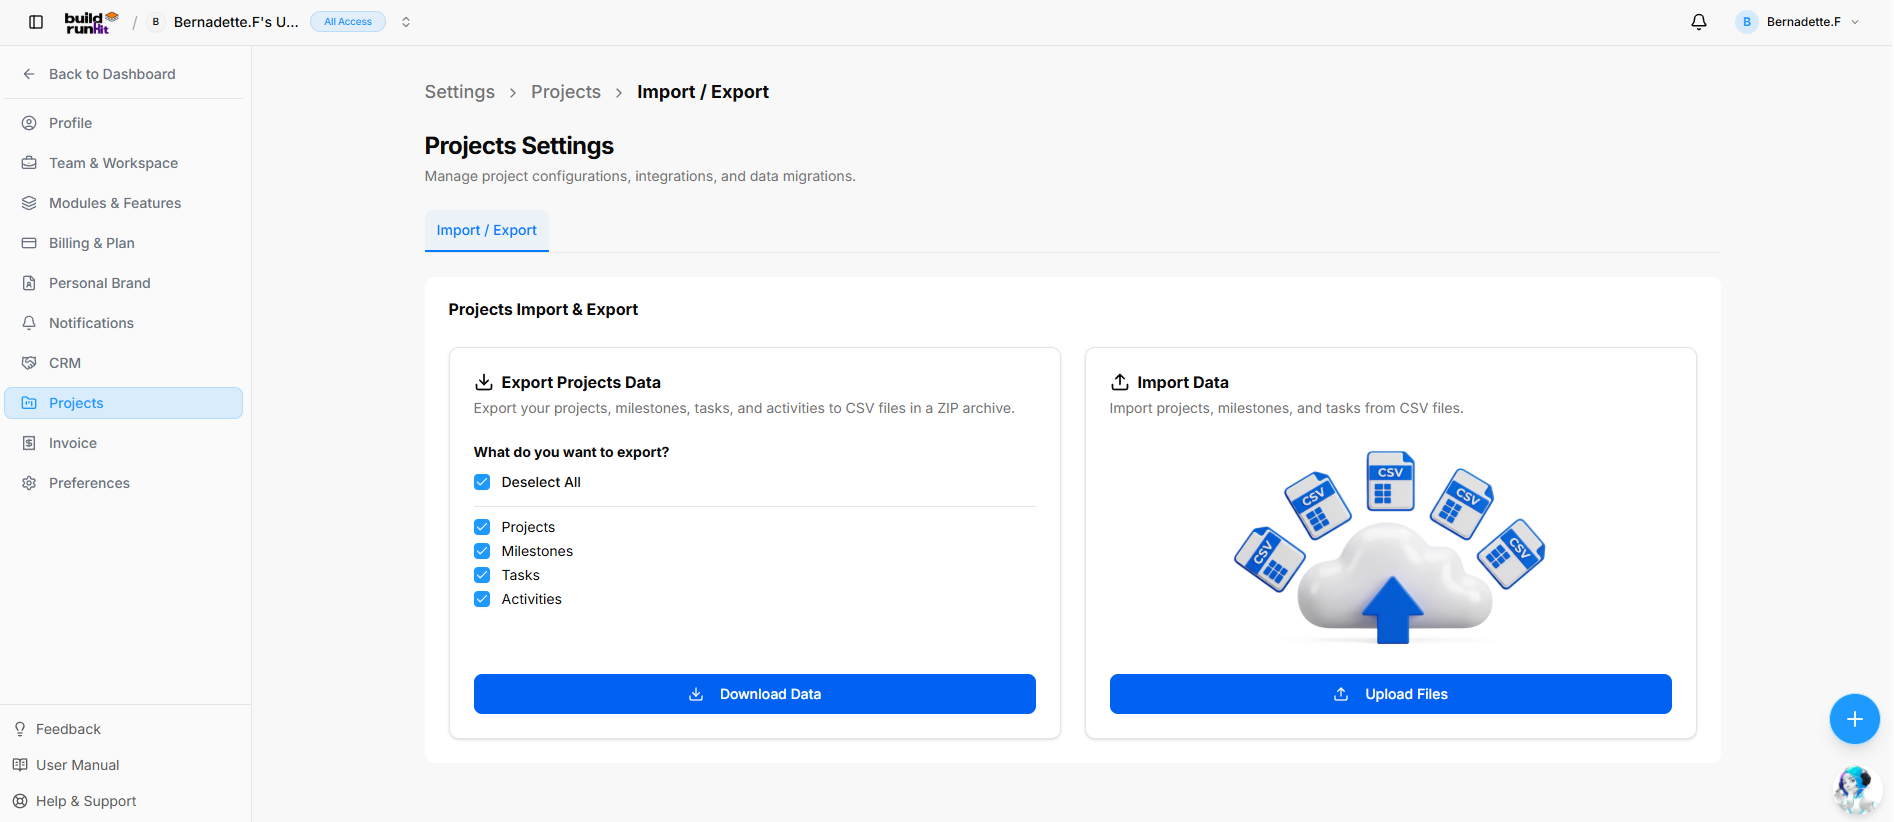The width and height of the screenshot is (1894, 822).
Task: Click the Profile sidebar icon
Action: coord(29,123)
